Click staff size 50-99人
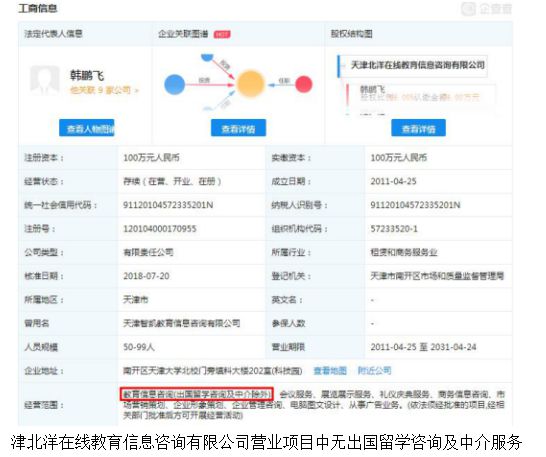546x457 pixels. (x=139, y=347)
